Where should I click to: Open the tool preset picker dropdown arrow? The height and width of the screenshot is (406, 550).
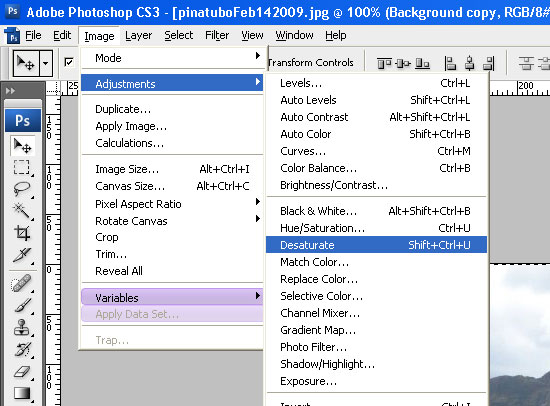[46, 63]
